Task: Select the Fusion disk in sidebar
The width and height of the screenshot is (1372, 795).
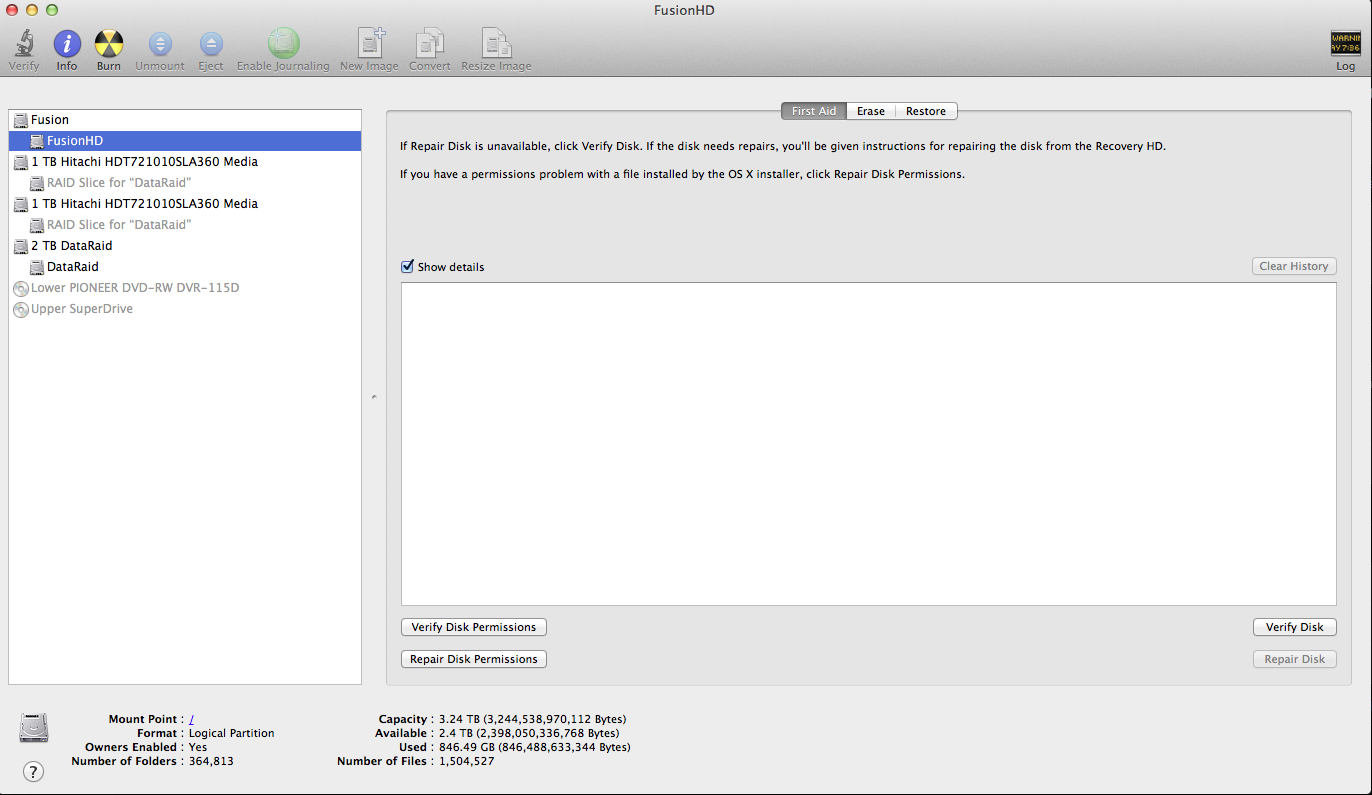Action: [x=185, y=120]
